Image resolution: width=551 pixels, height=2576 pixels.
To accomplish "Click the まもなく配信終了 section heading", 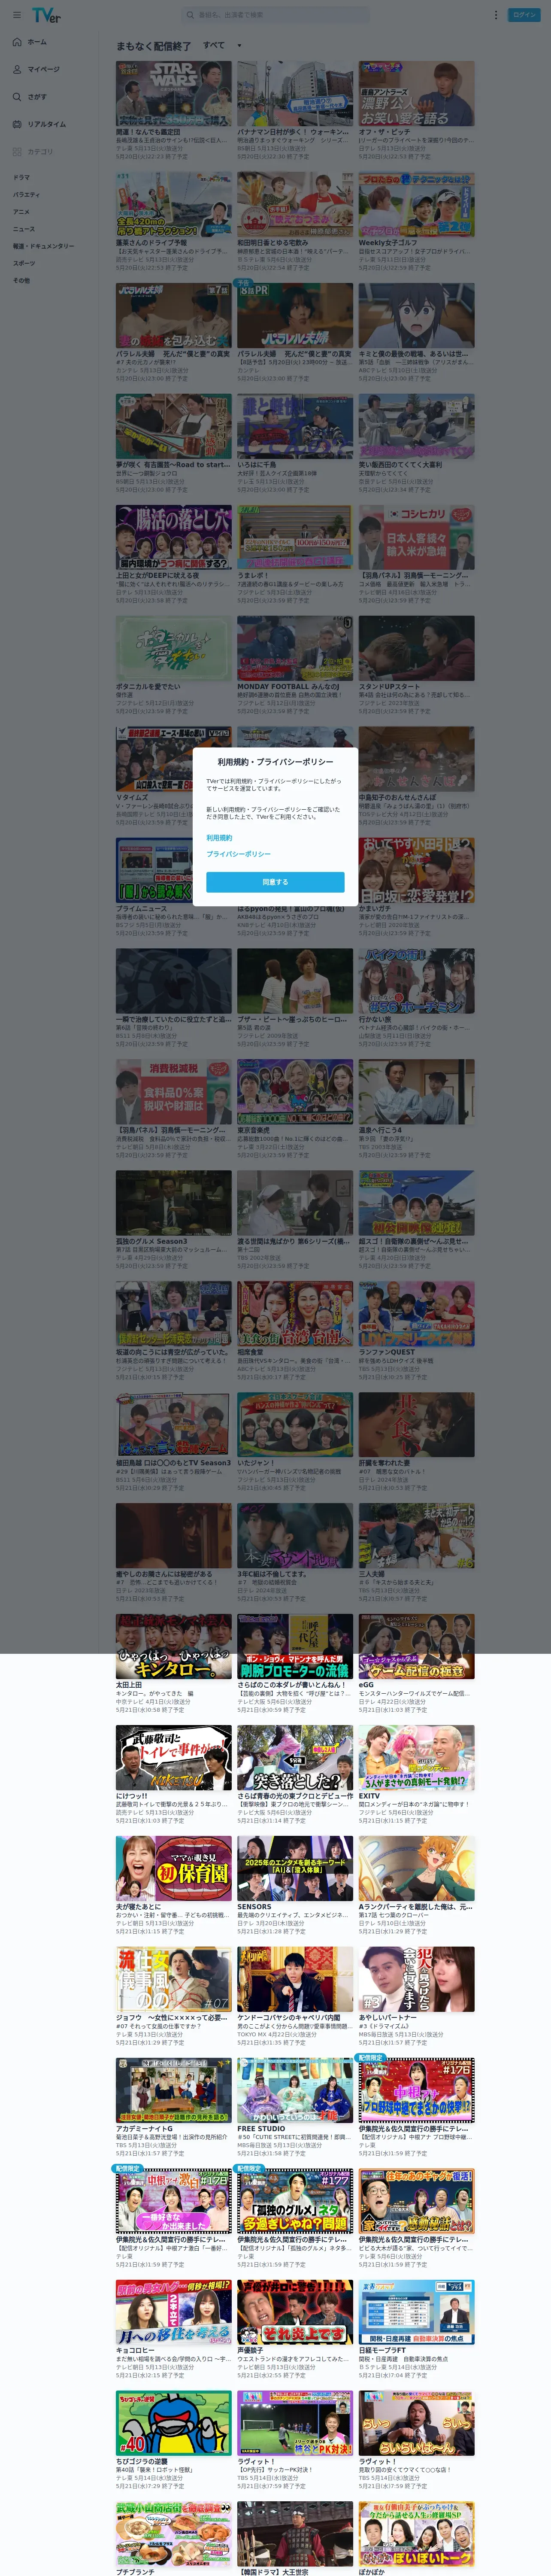I will point(153,46).
